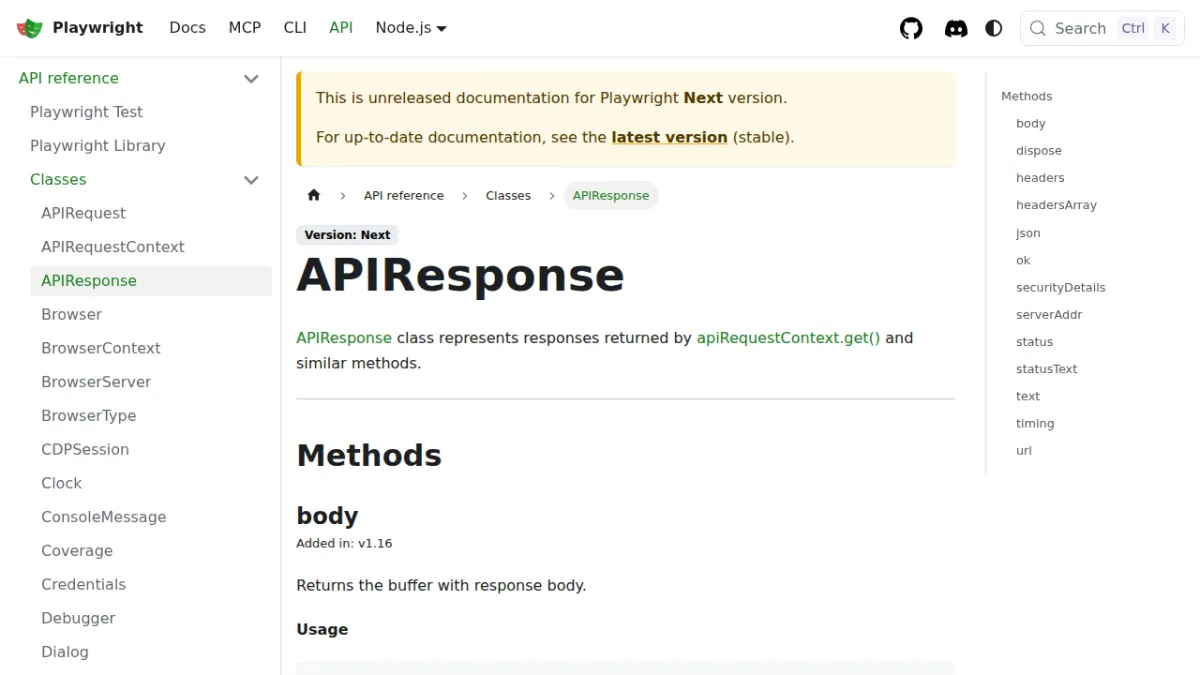This screenshot has width=1200, height=675.
Task: Click the Playwright brand name link
Action: [98, 28]
